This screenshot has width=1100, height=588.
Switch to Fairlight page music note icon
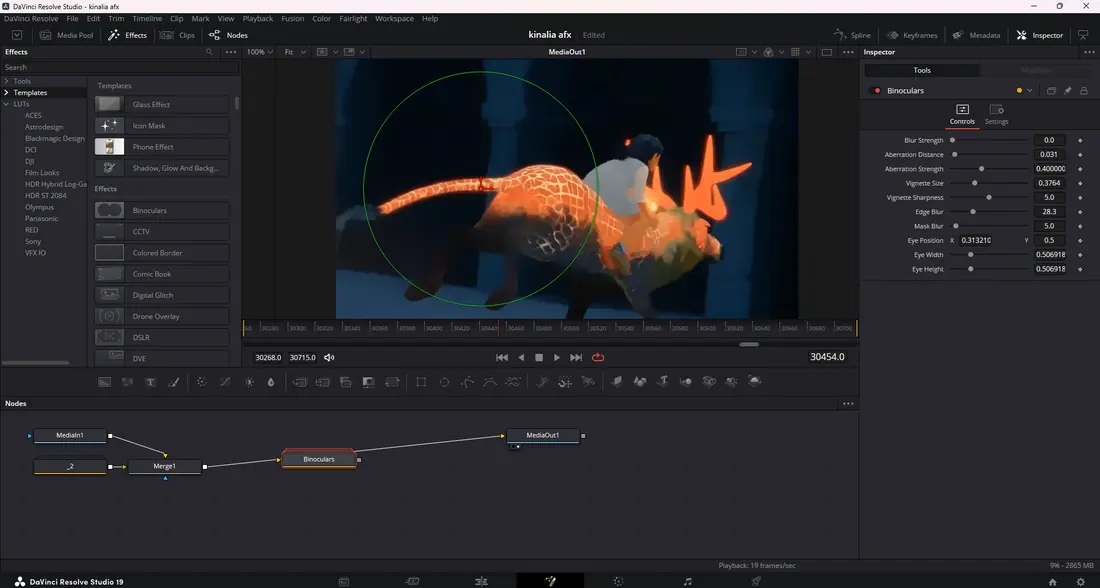688,582
